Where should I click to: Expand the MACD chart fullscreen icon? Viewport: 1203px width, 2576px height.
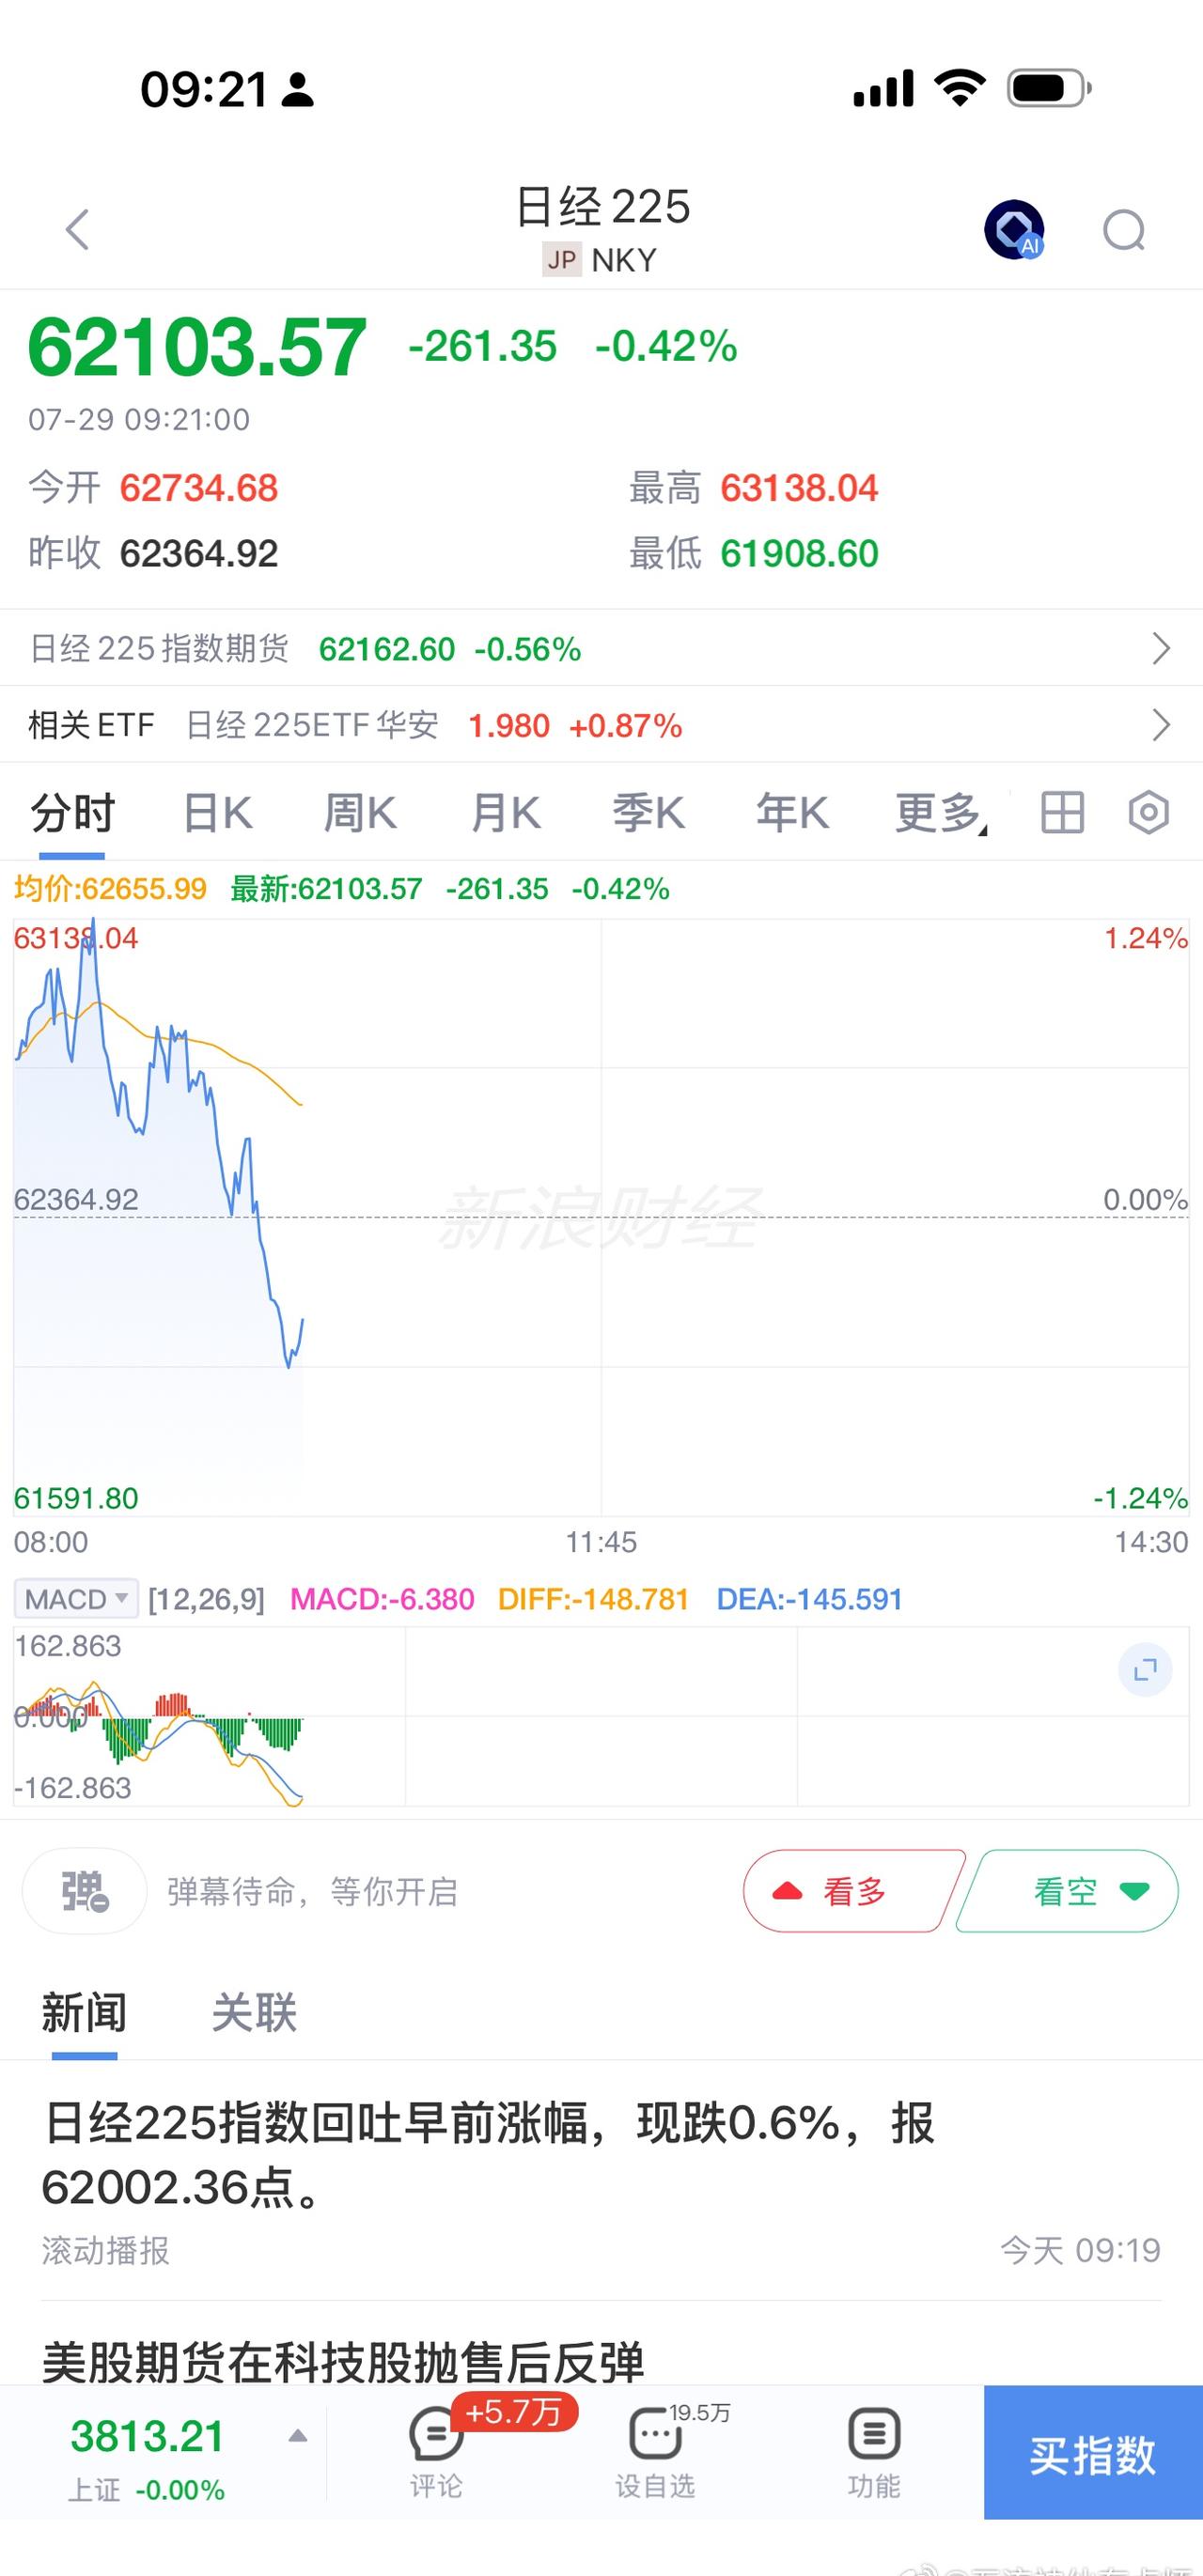click(1145, 1669)
